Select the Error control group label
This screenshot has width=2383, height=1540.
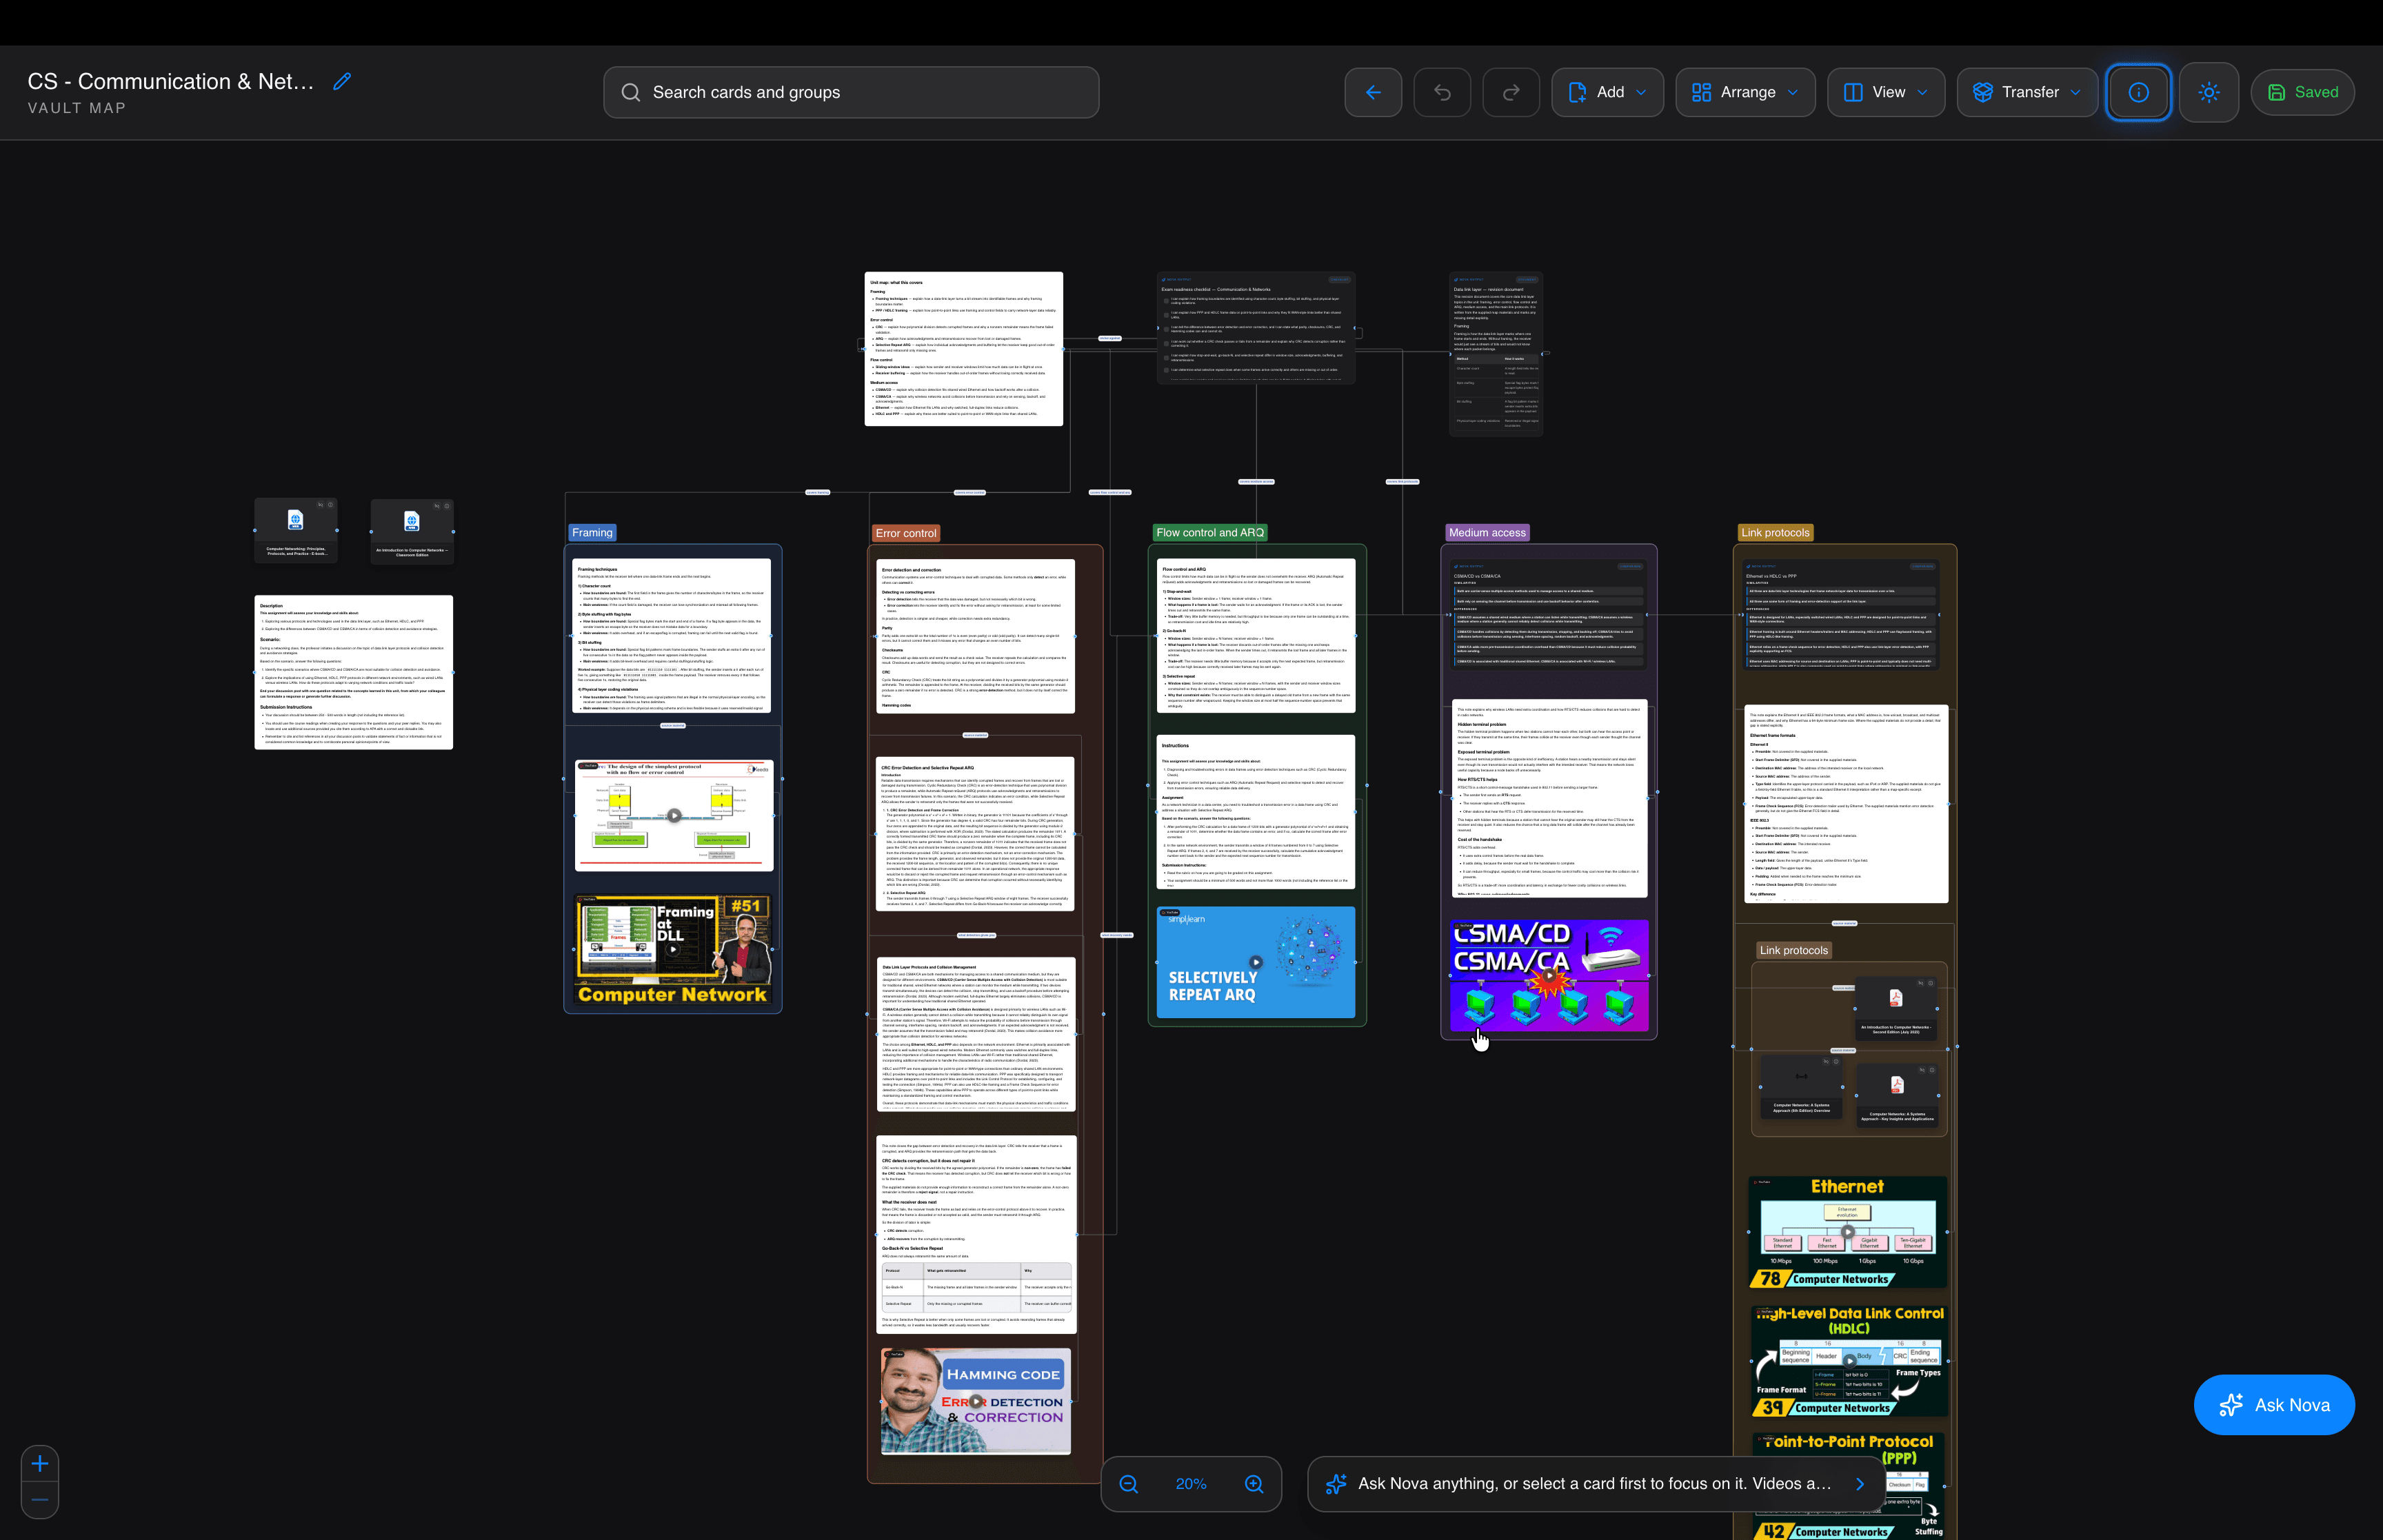point(906,533)
